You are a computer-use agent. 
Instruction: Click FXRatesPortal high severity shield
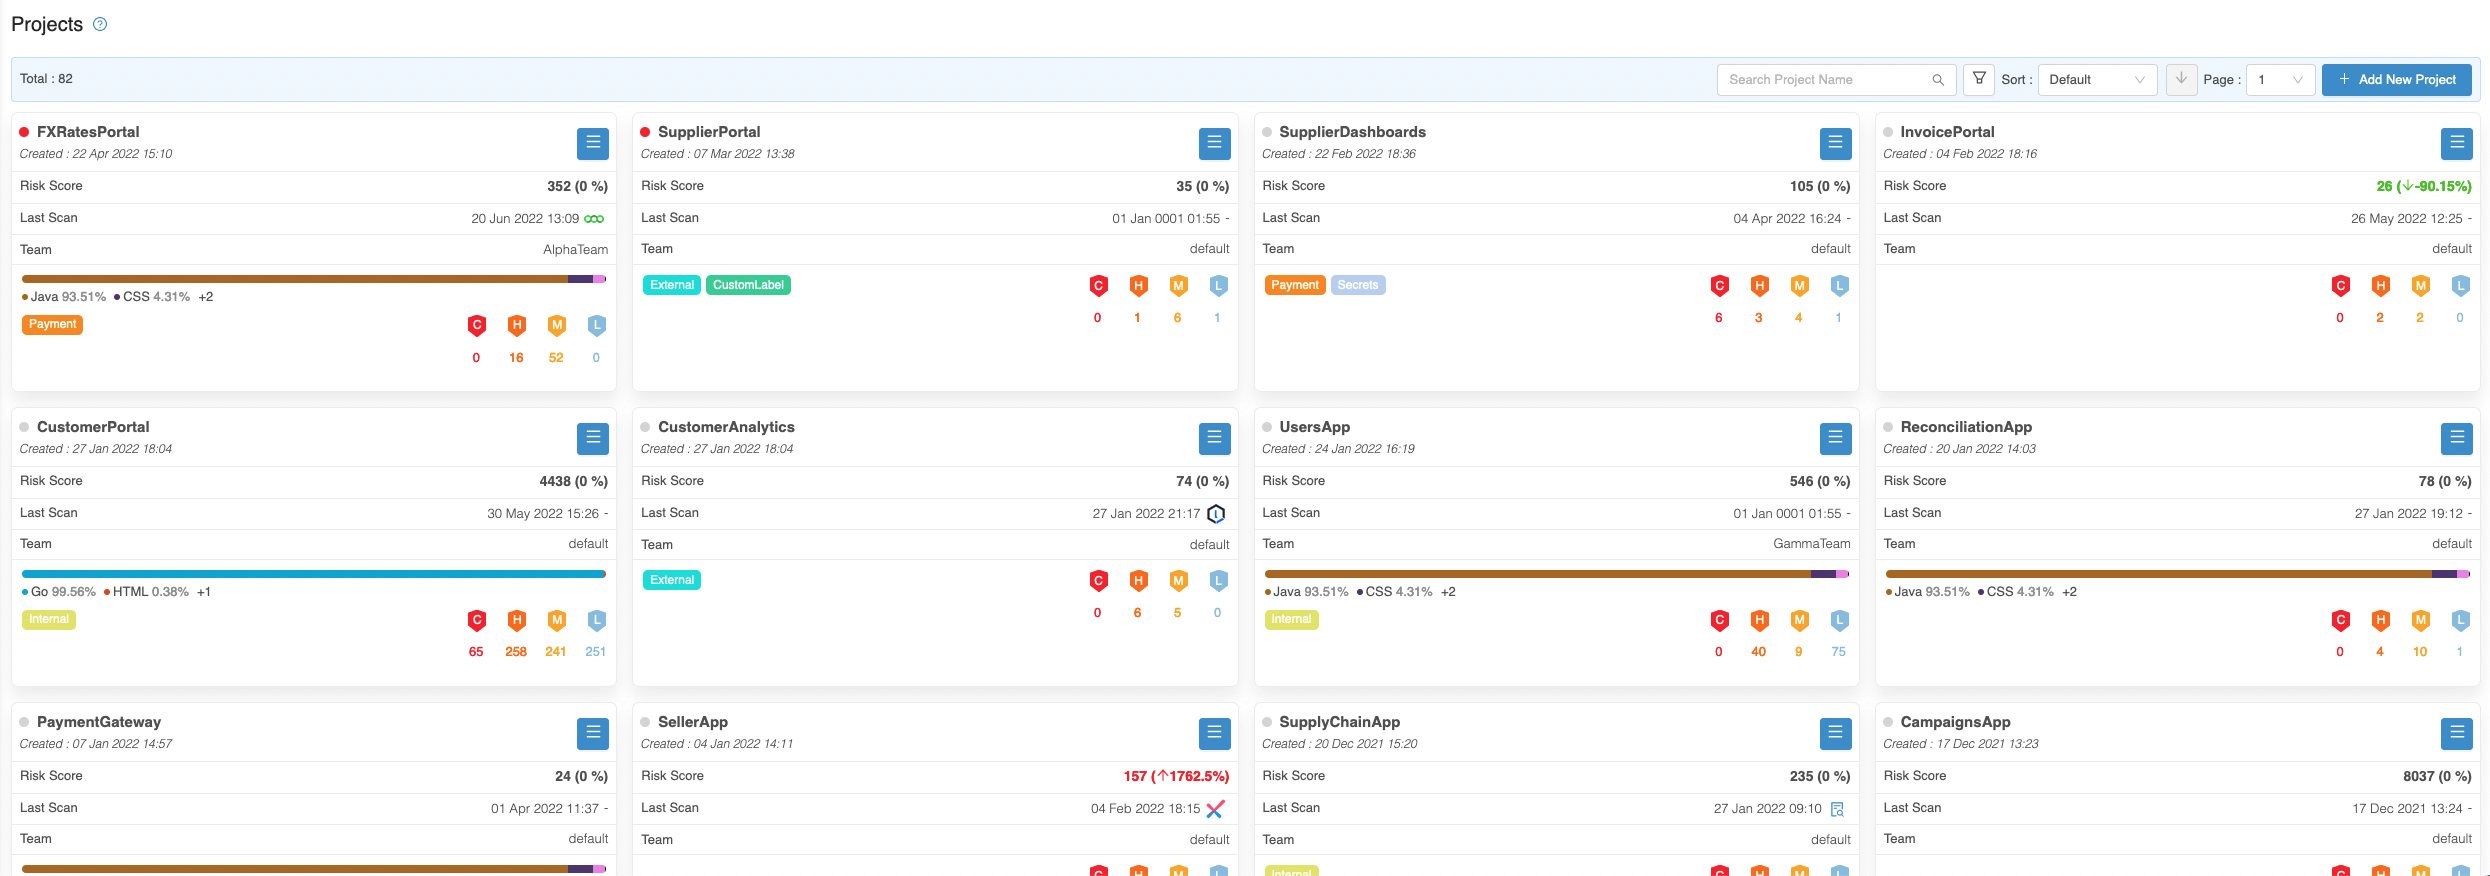(517, 325)
